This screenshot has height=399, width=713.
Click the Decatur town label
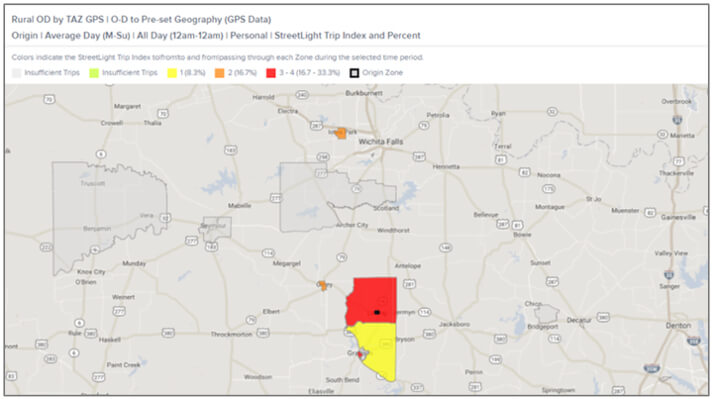click(579, 320)
